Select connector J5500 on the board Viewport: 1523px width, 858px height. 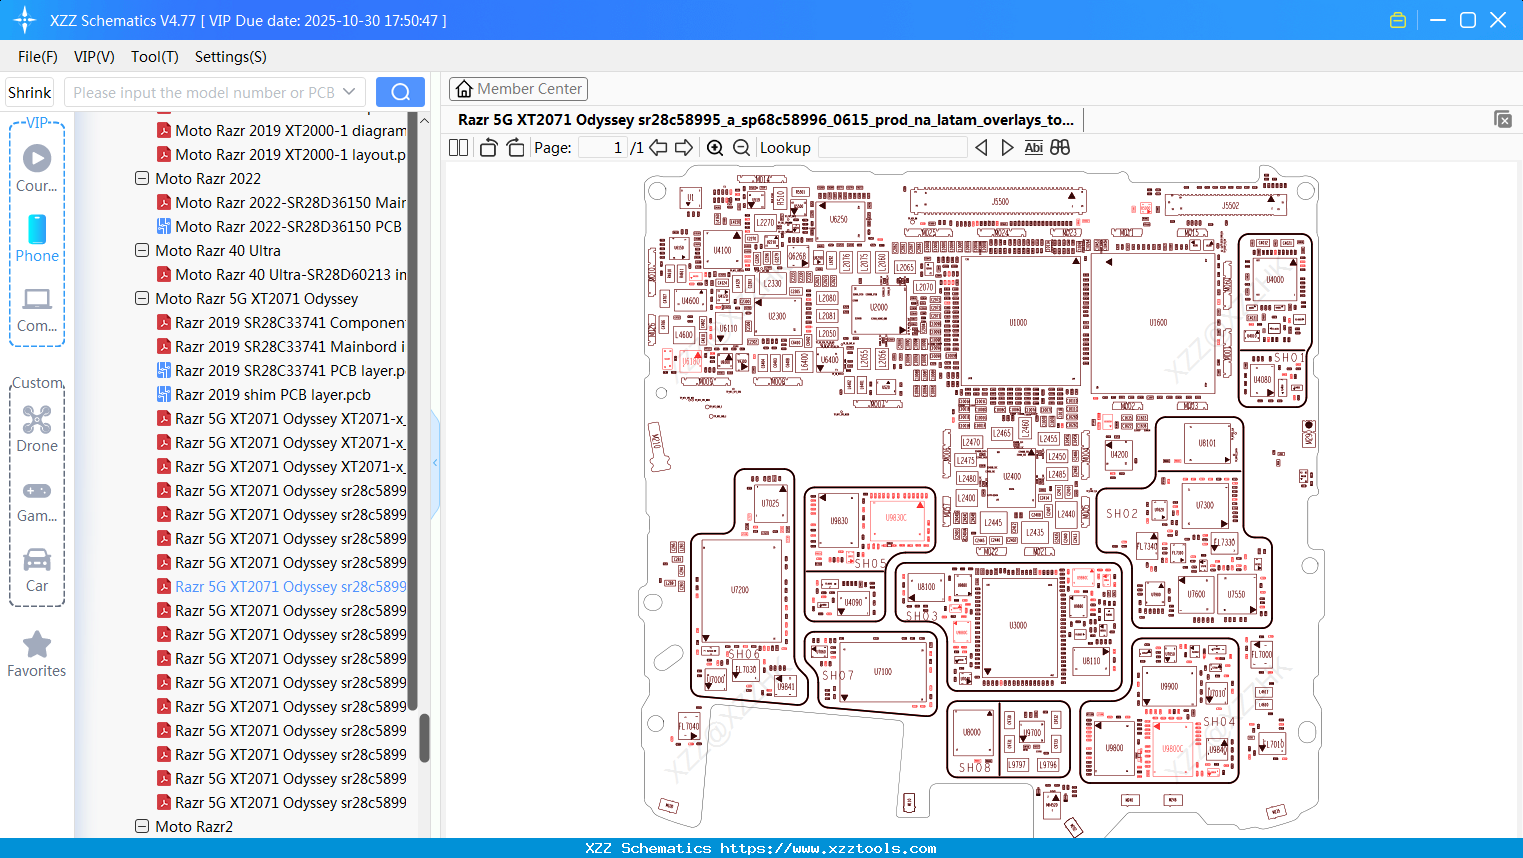point(1000,201)
